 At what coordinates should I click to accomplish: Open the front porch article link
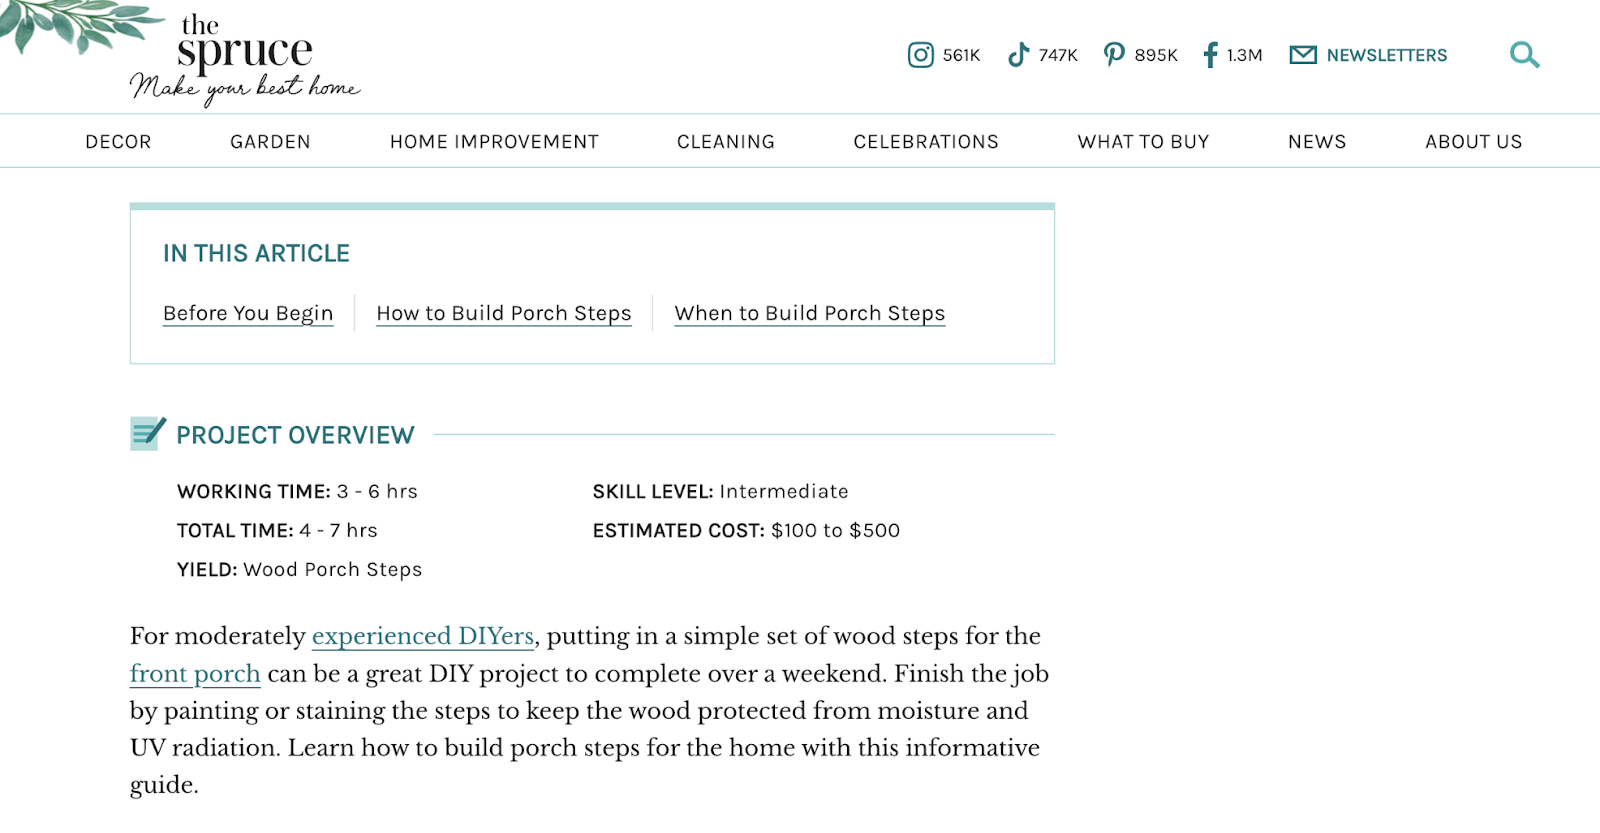[x=195, y=674]
